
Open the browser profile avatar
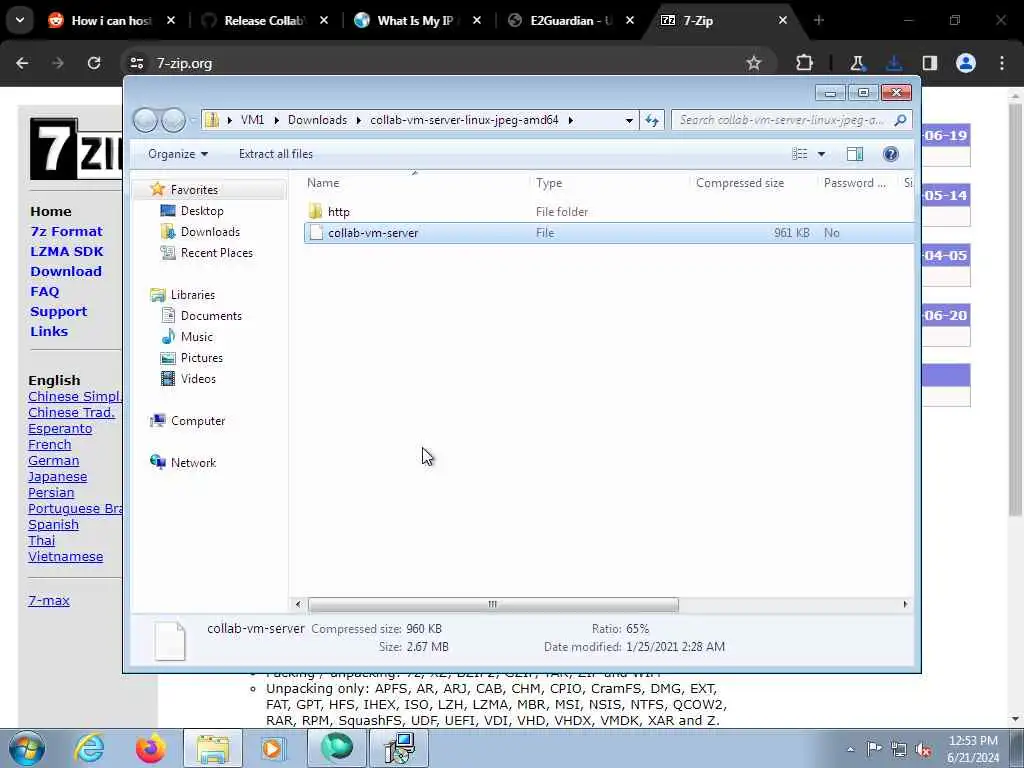pyautogui.click(x=966, y=63)
